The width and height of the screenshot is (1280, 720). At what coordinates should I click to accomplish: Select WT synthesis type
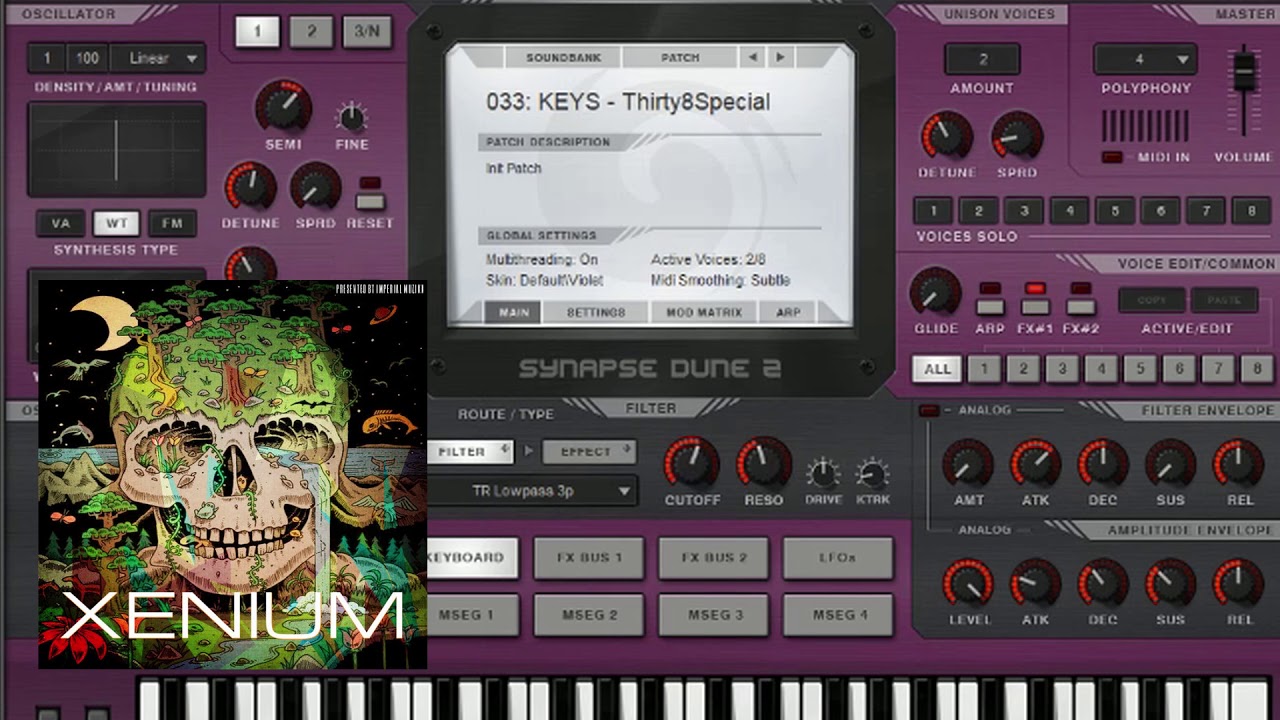116,223
